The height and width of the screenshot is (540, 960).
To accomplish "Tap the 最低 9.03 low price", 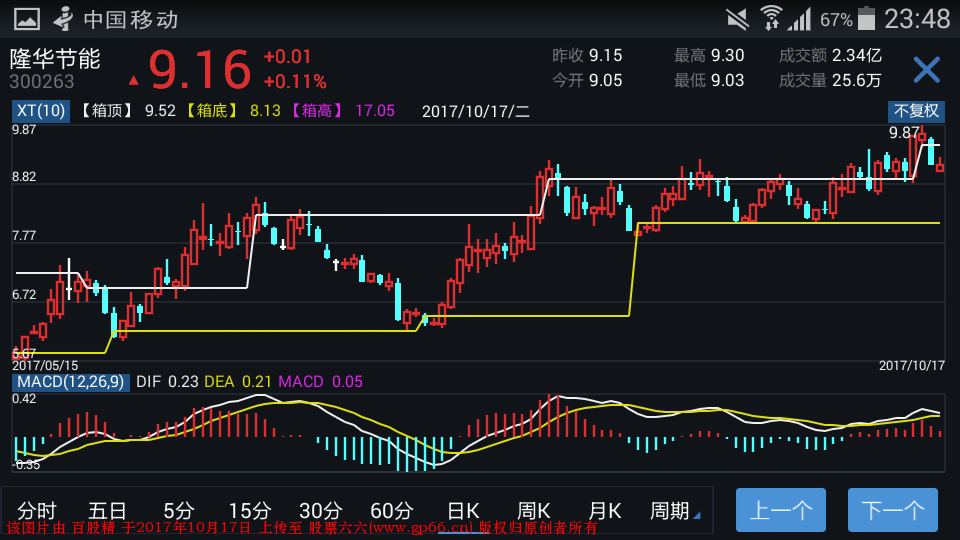I will pos(708,80).
